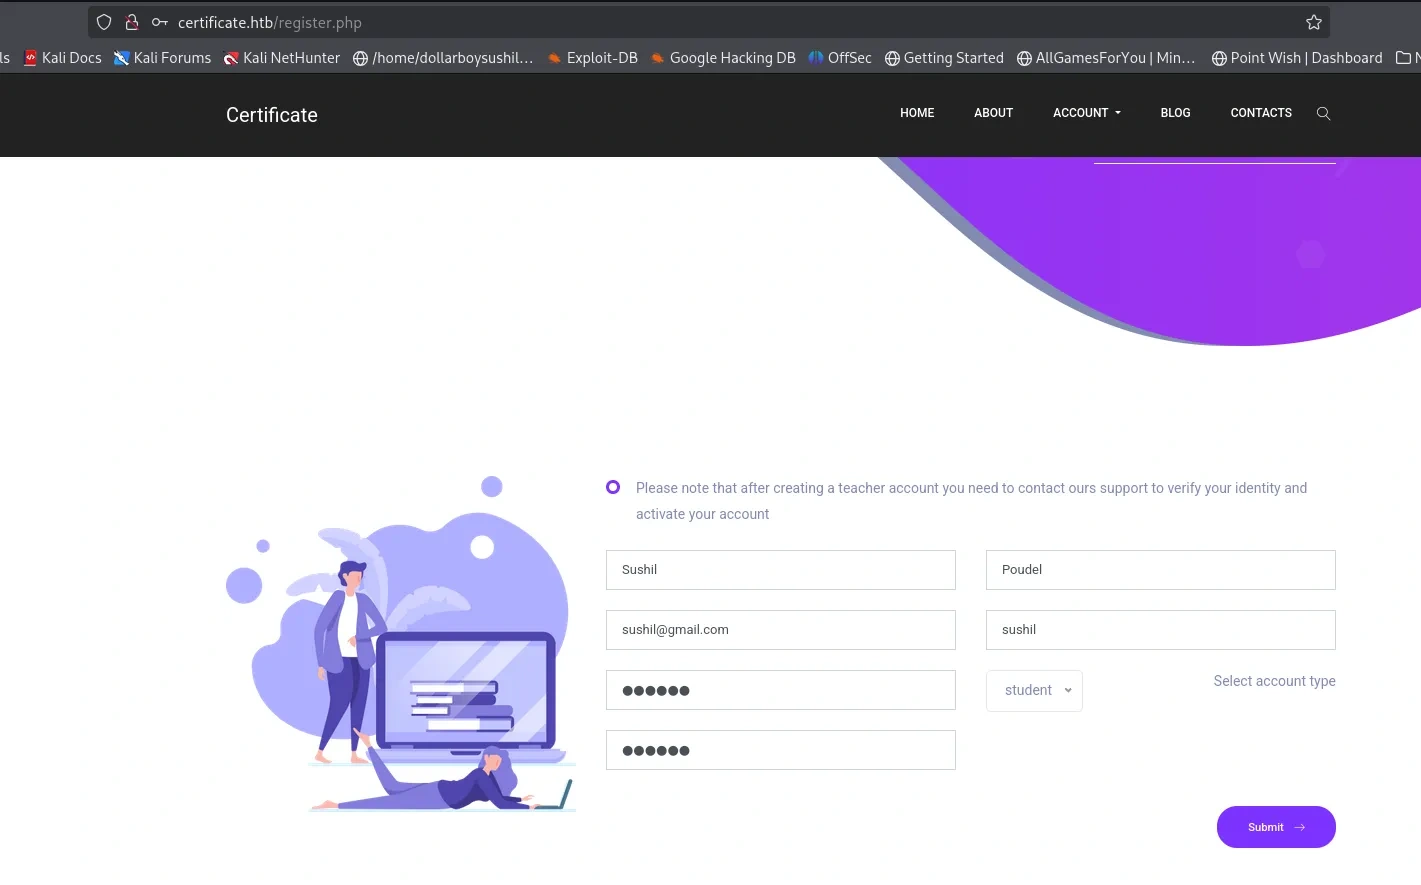Click the shield tracking protection icon
Image resolution: width=1421 pixels, height=885 pixels.
104,22
